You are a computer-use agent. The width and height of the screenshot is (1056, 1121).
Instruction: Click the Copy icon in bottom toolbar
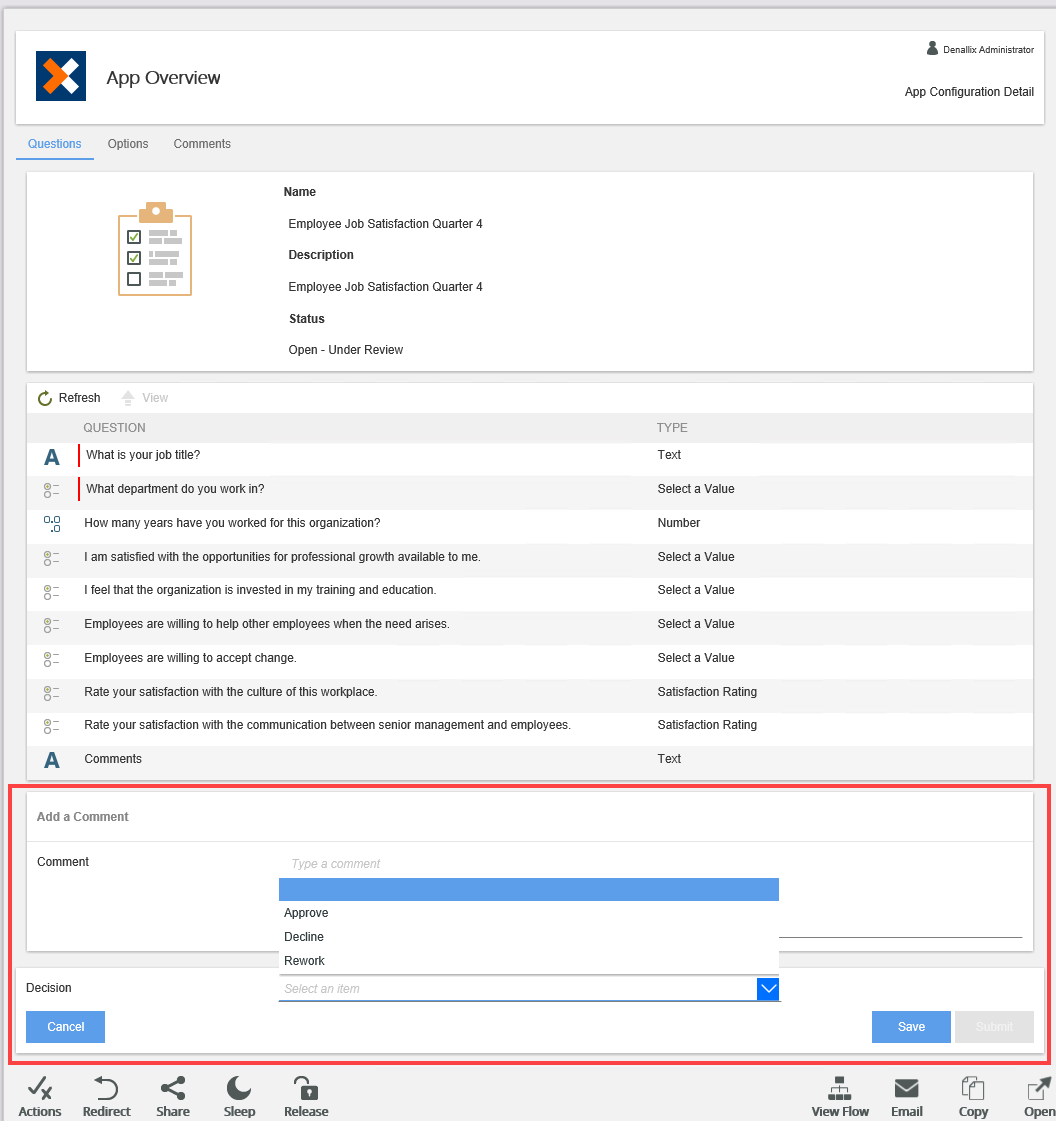(973, 1088)
